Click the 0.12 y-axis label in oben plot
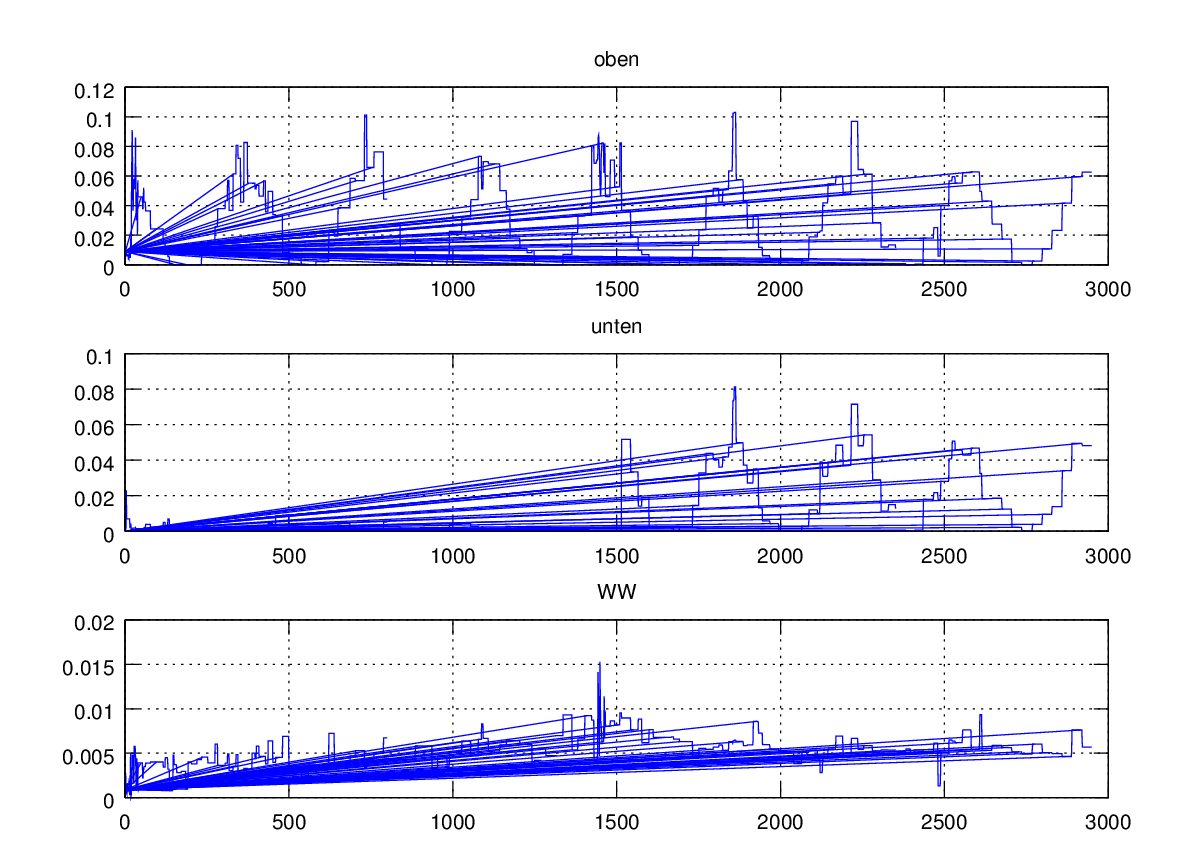 point(95,90)
